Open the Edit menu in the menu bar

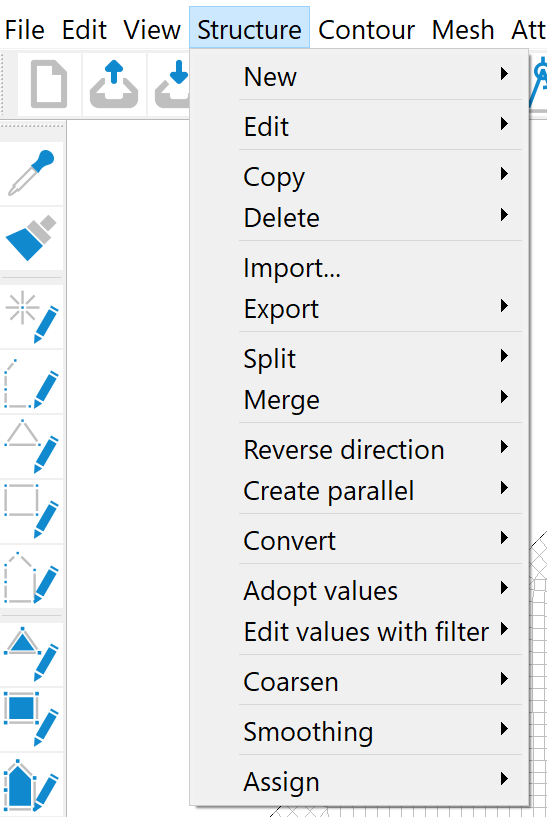pyautogui.click(x=84, y=29)
